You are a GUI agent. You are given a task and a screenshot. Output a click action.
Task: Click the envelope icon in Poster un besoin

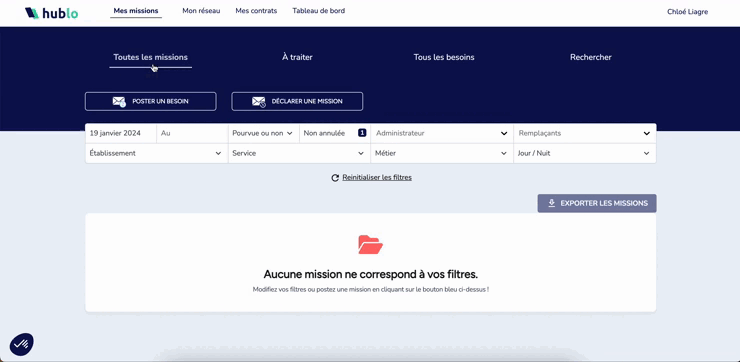(119, 101)
